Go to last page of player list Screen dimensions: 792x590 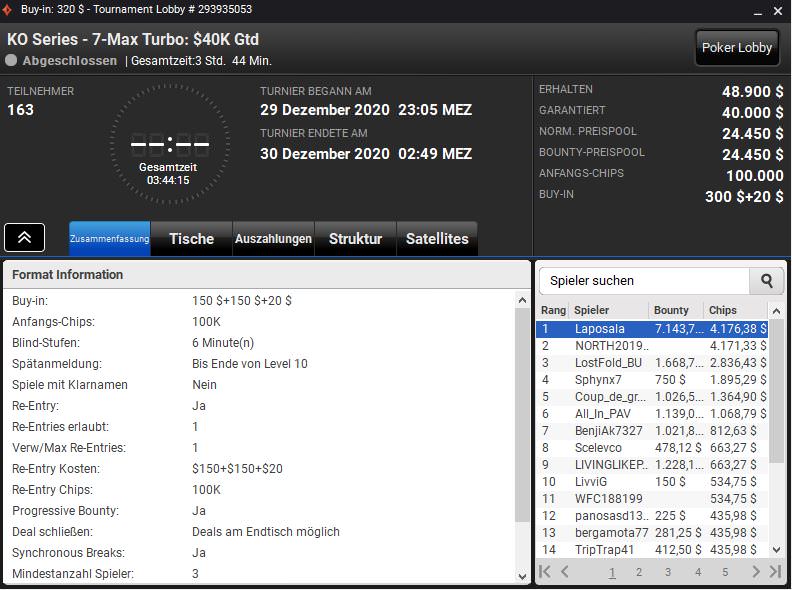(775, 572)
